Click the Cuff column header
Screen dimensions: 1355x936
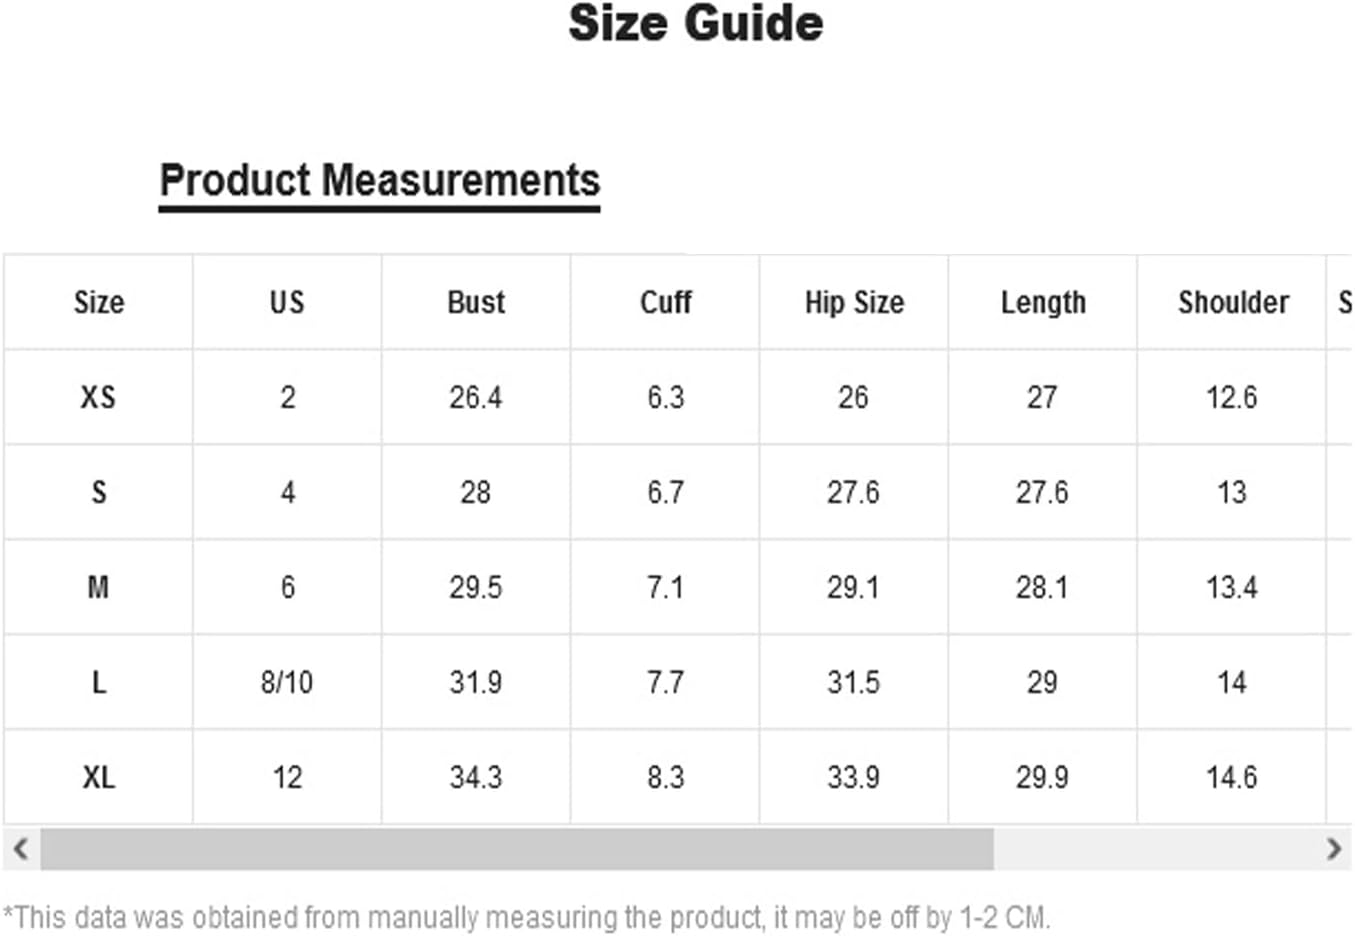(x=666, y=302)
